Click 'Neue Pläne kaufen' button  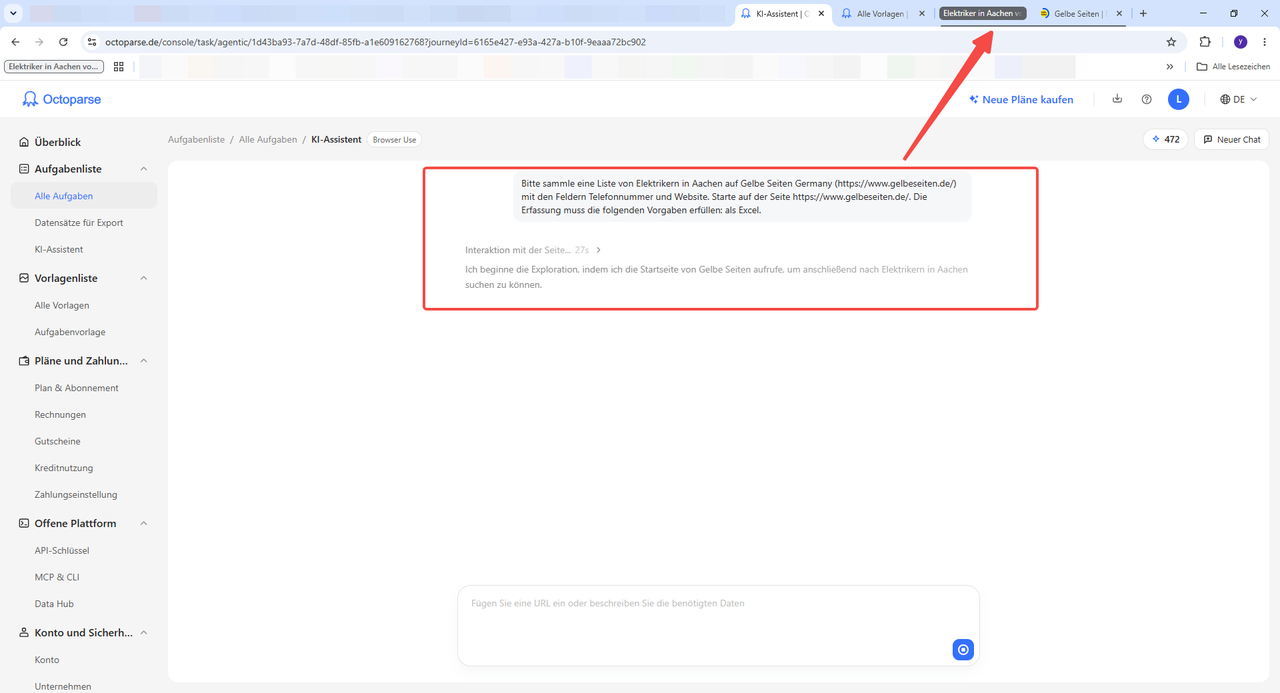coord(1021,100)
